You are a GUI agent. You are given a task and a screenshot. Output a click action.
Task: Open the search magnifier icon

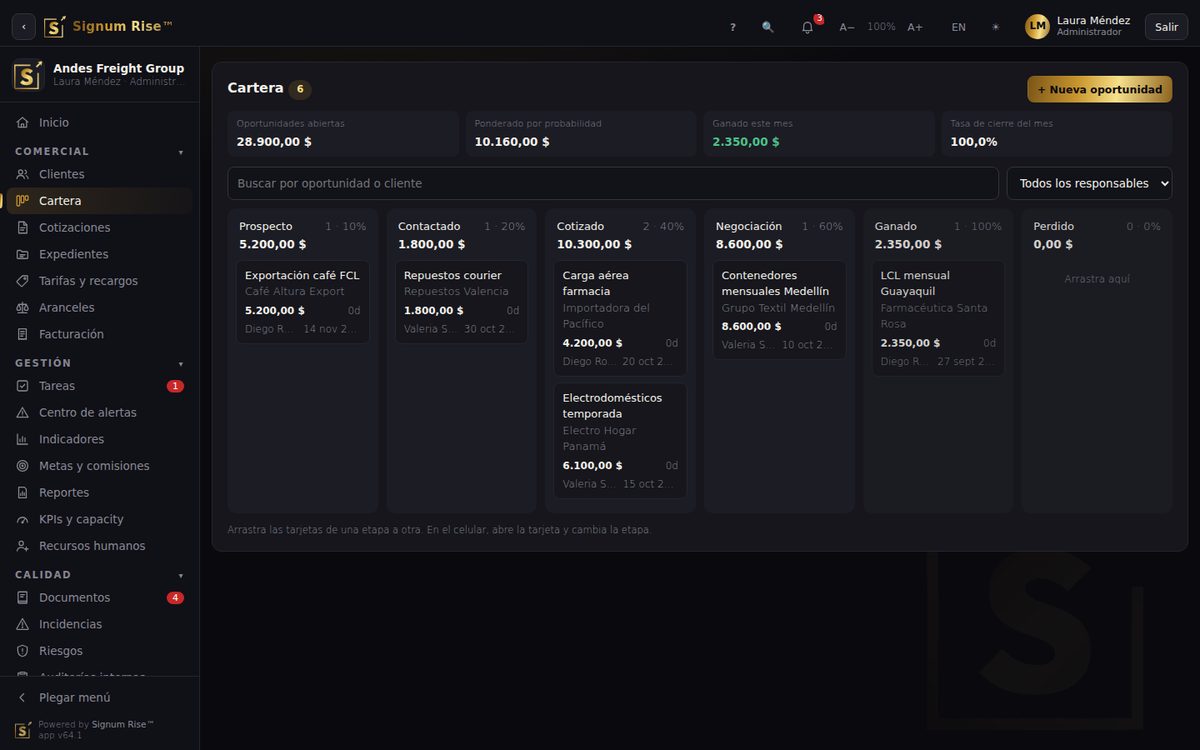coord(768,27)
